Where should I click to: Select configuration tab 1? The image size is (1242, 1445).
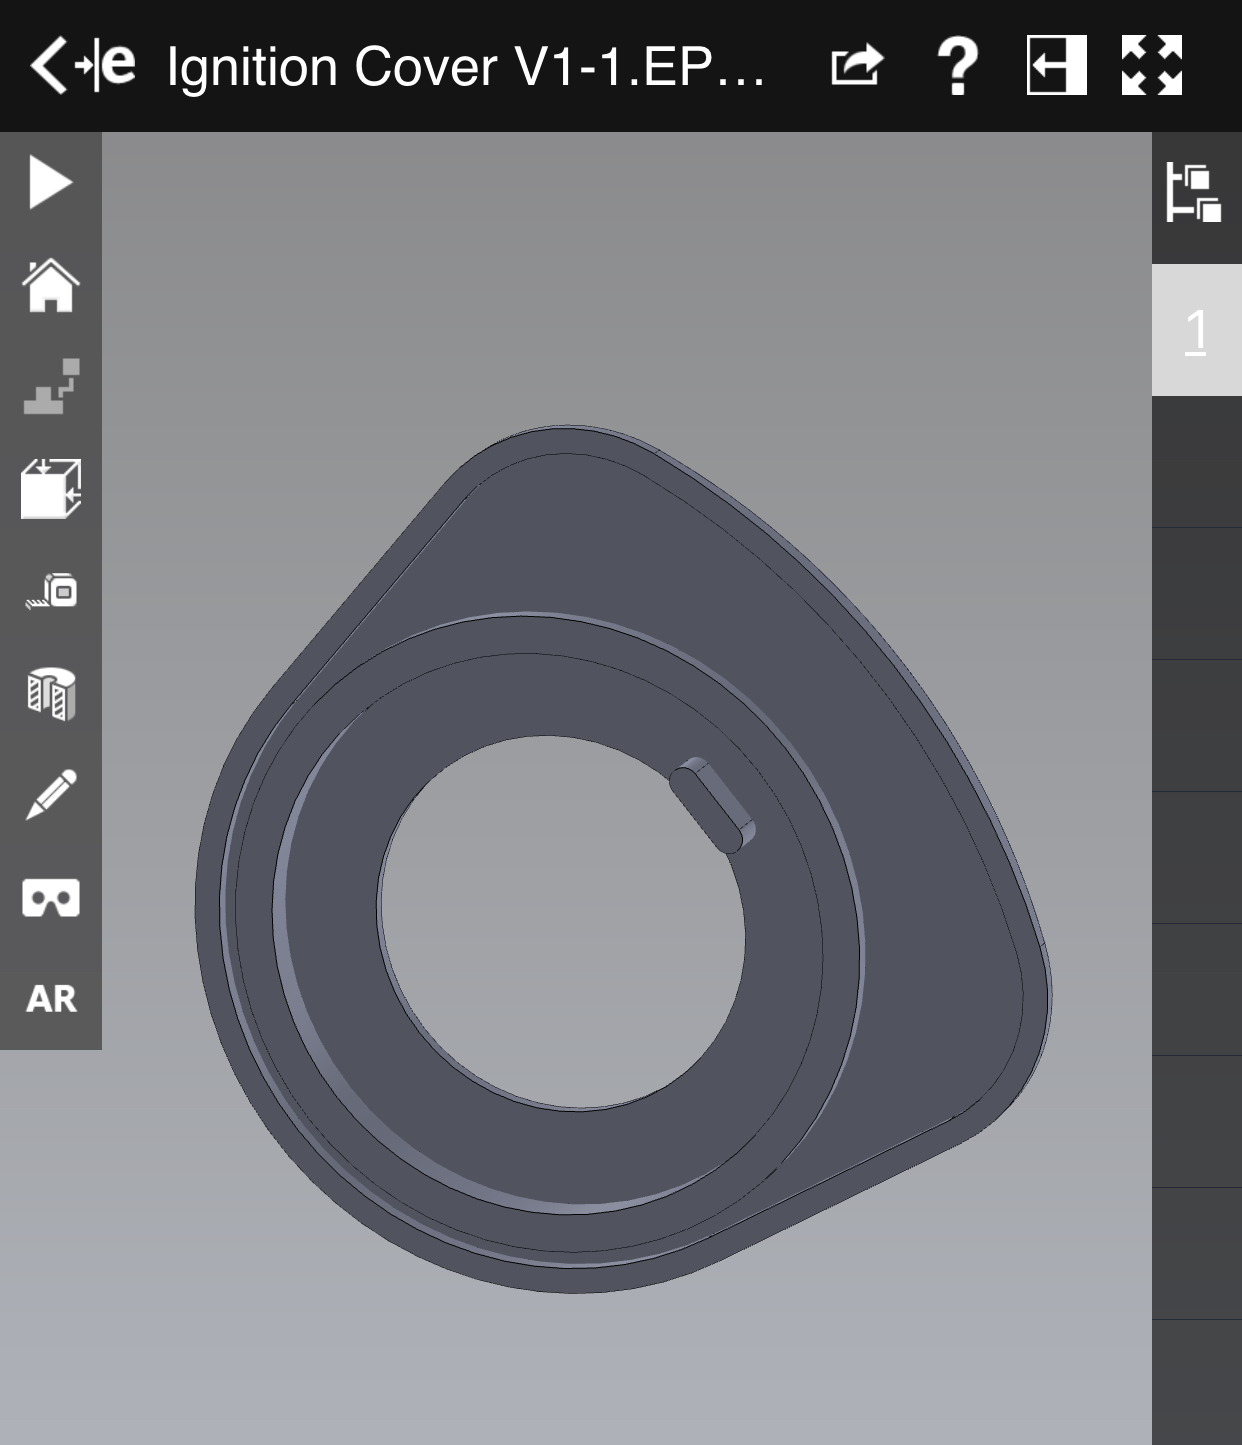point(1196,330)
